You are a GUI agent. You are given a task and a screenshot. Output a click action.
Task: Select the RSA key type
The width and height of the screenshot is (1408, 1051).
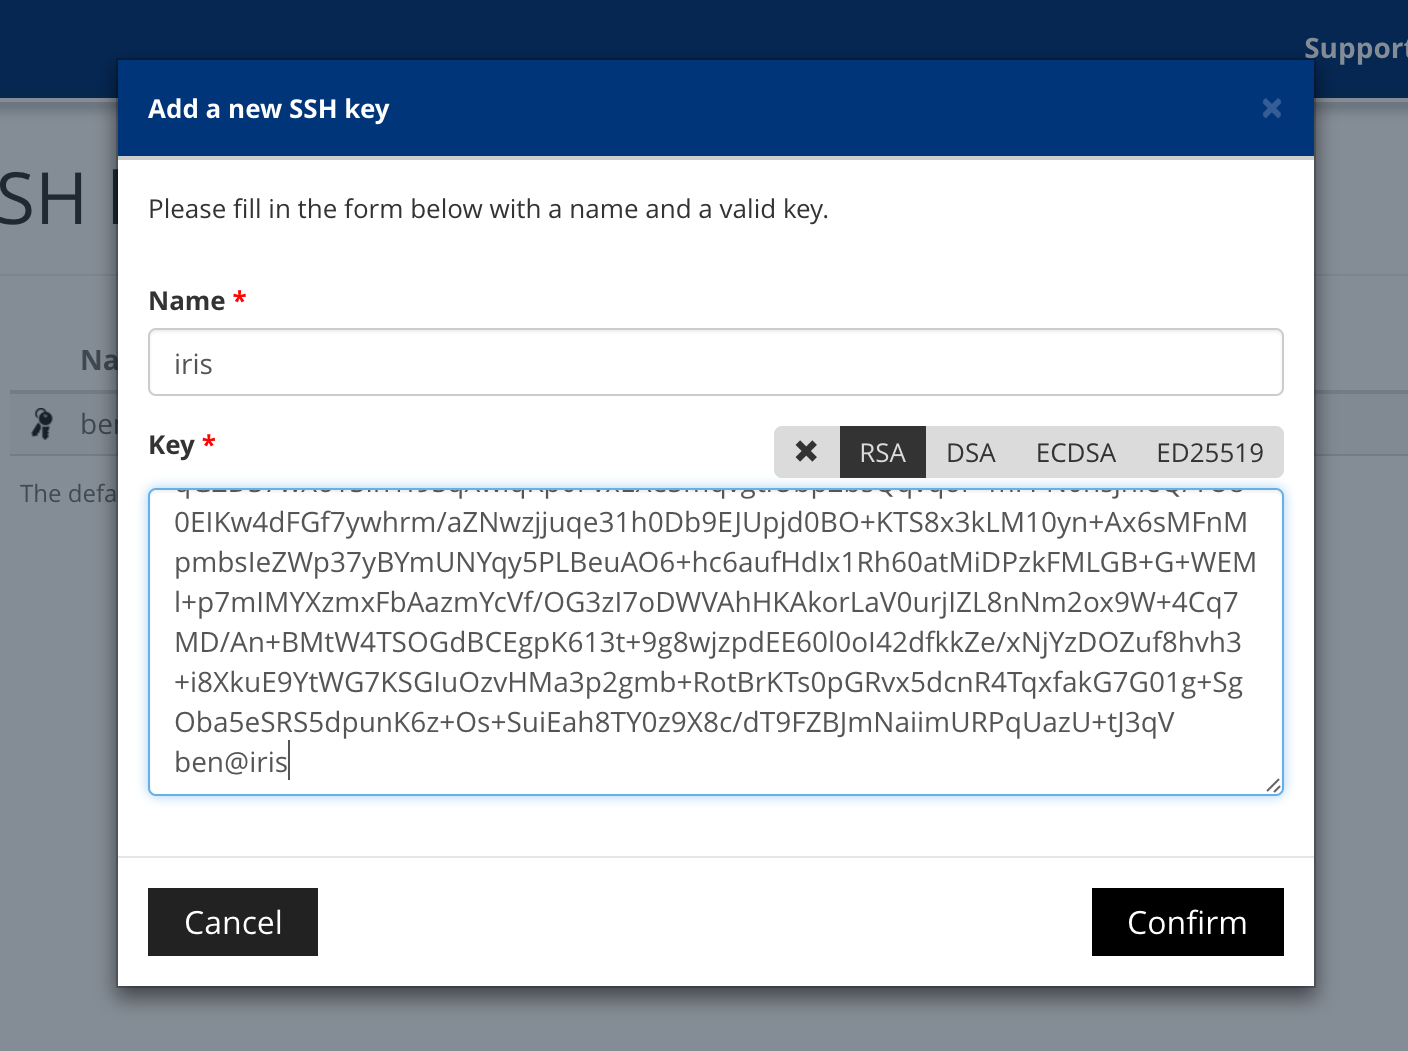coord(882,453)
